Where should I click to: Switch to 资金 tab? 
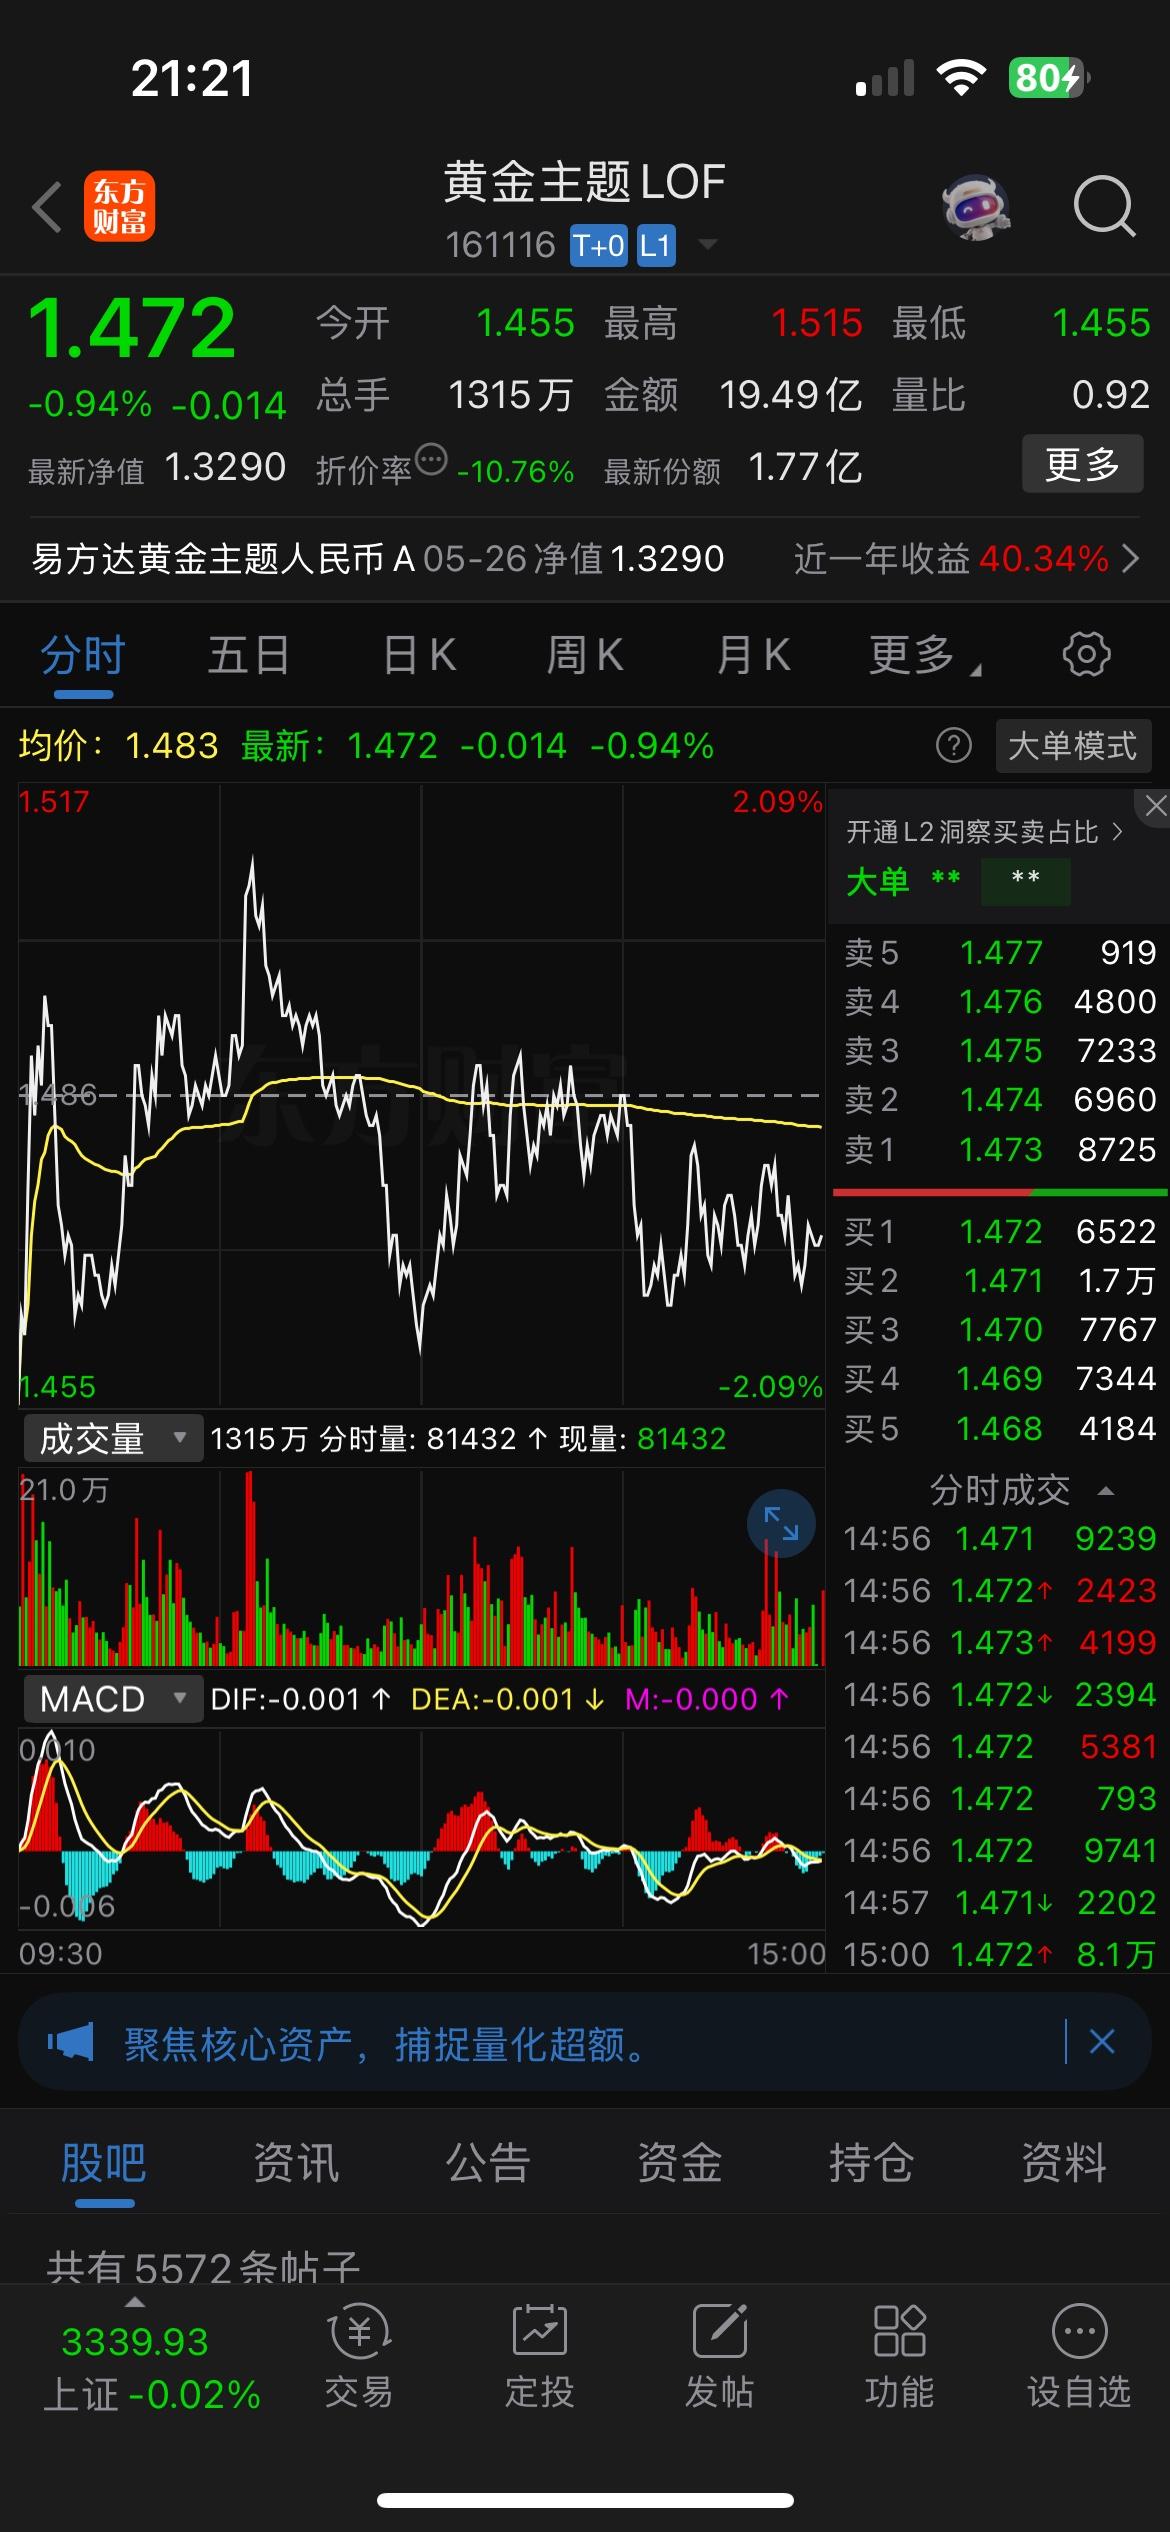coord(680,2163)
